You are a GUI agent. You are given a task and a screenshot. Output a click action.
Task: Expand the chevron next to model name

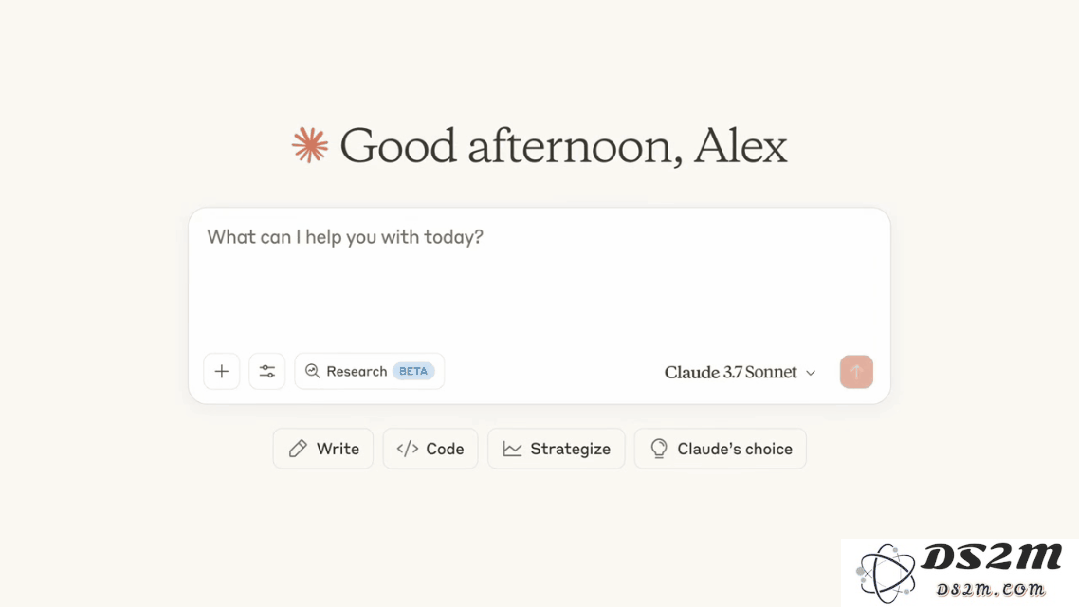811,373
